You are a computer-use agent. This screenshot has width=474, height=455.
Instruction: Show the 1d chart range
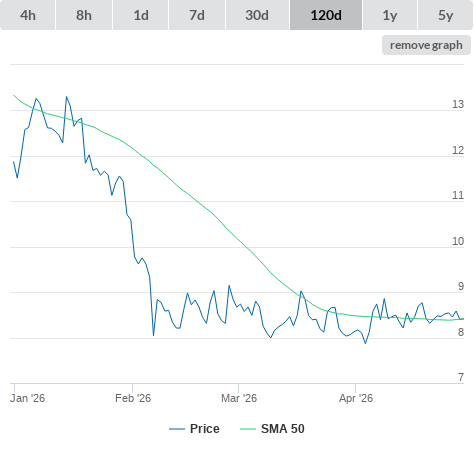click(141, 15)
